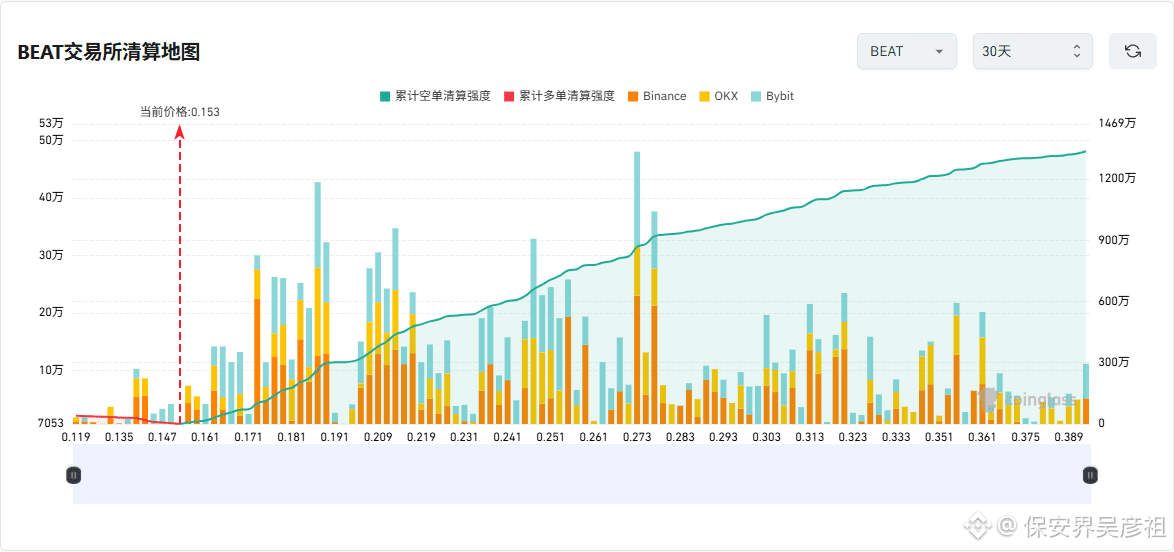Open the 30天 time range selector
1174x552 pixels.
(1032, 52)
